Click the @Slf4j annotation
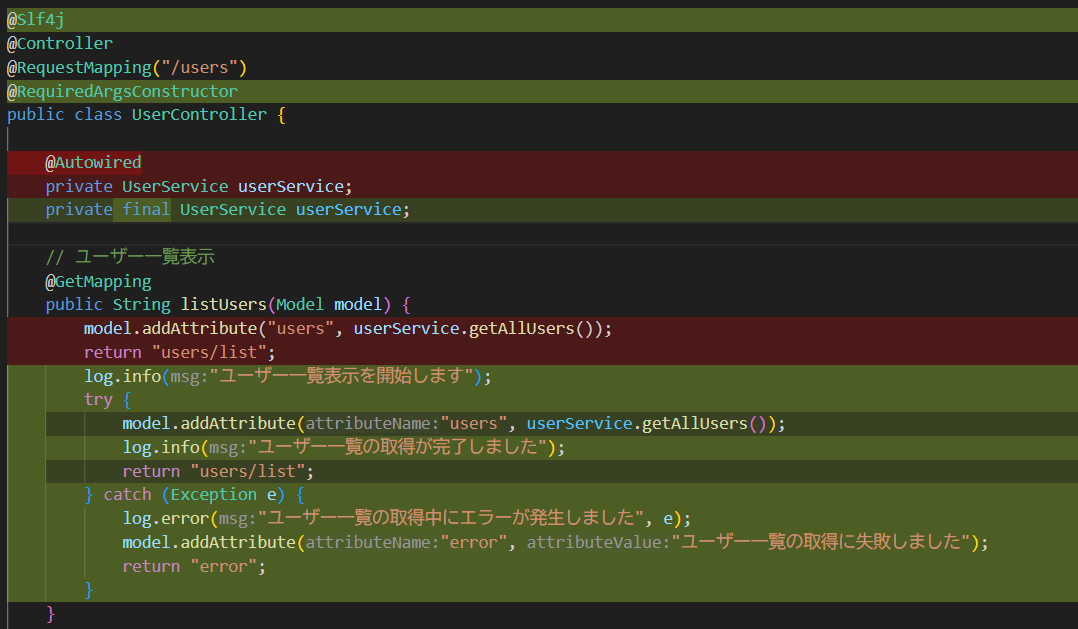 coord(36,20)
